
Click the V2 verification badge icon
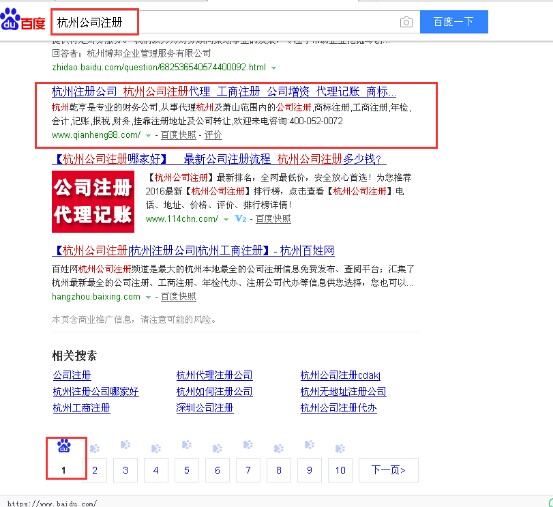[x=240, y=219]
